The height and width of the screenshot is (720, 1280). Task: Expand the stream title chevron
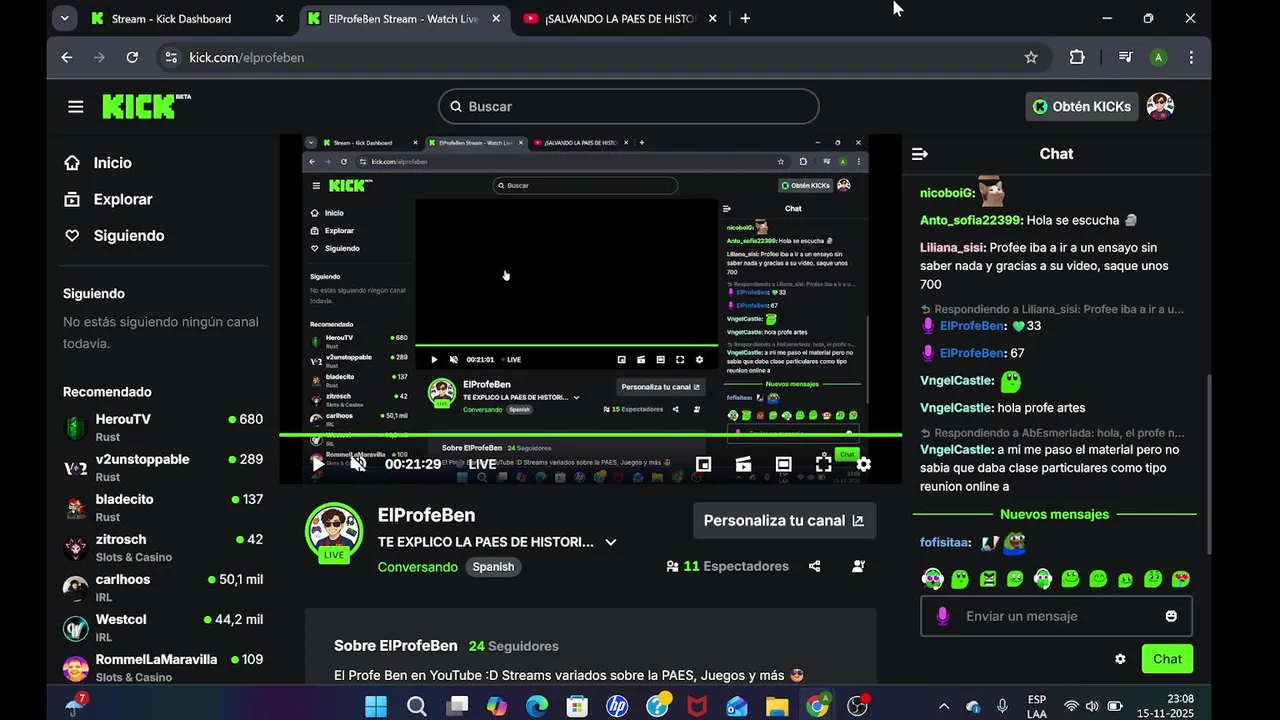[x=611, y=542]
